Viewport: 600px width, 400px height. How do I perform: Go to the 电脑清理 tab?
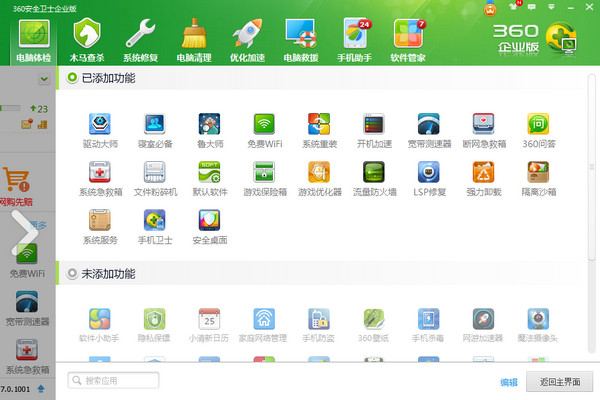[195, 40]
